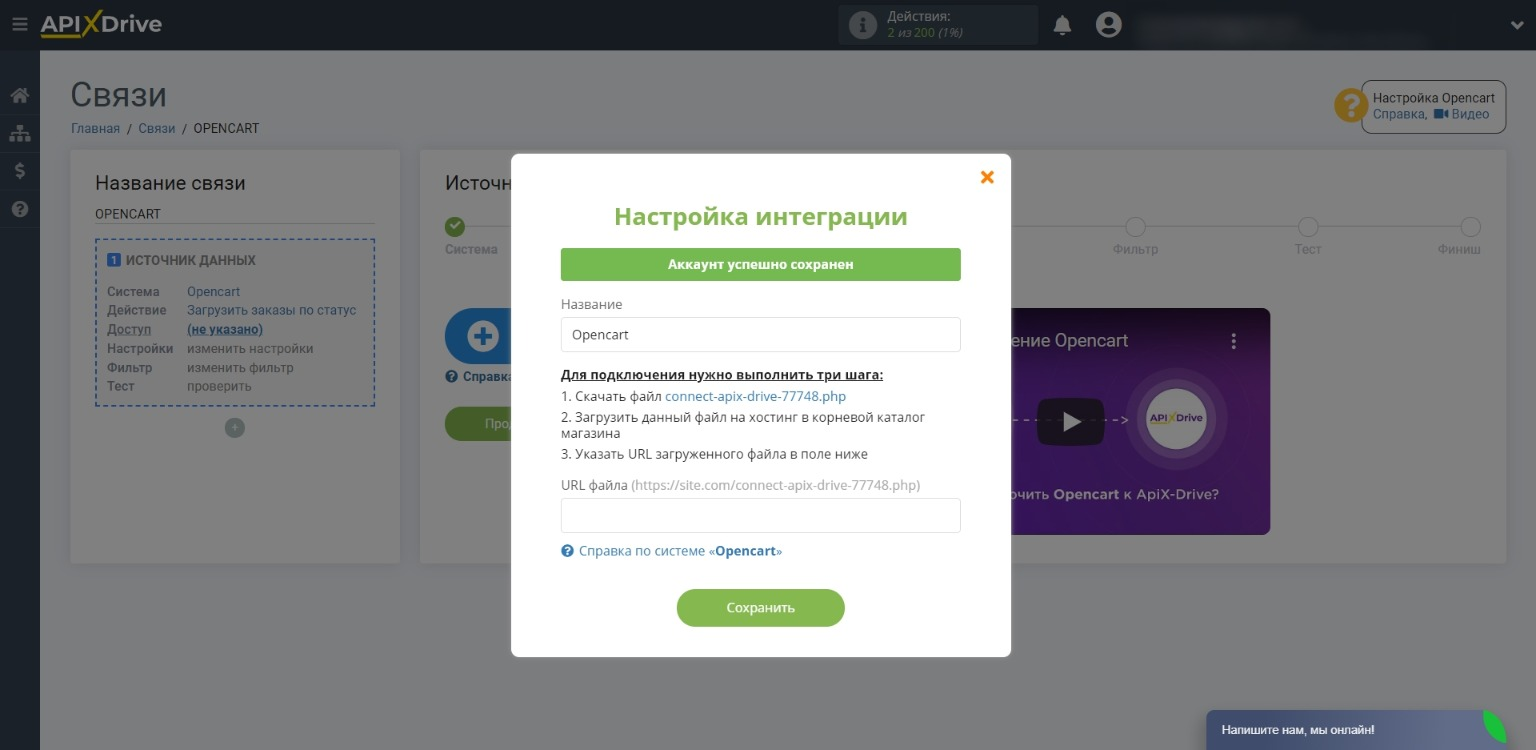1536x750 pixels.
Task: Click the blue plus connect account button
Action: (x=482, y=336)
